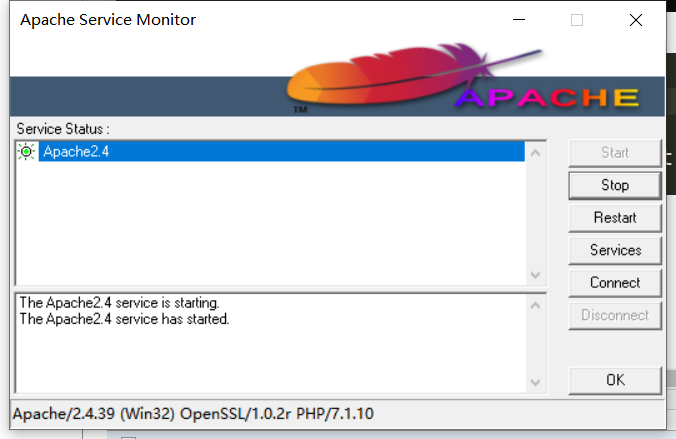Screen dimensions: 676x439
Task: Click service list scrollbar down arrow
Action: (535, 275)
